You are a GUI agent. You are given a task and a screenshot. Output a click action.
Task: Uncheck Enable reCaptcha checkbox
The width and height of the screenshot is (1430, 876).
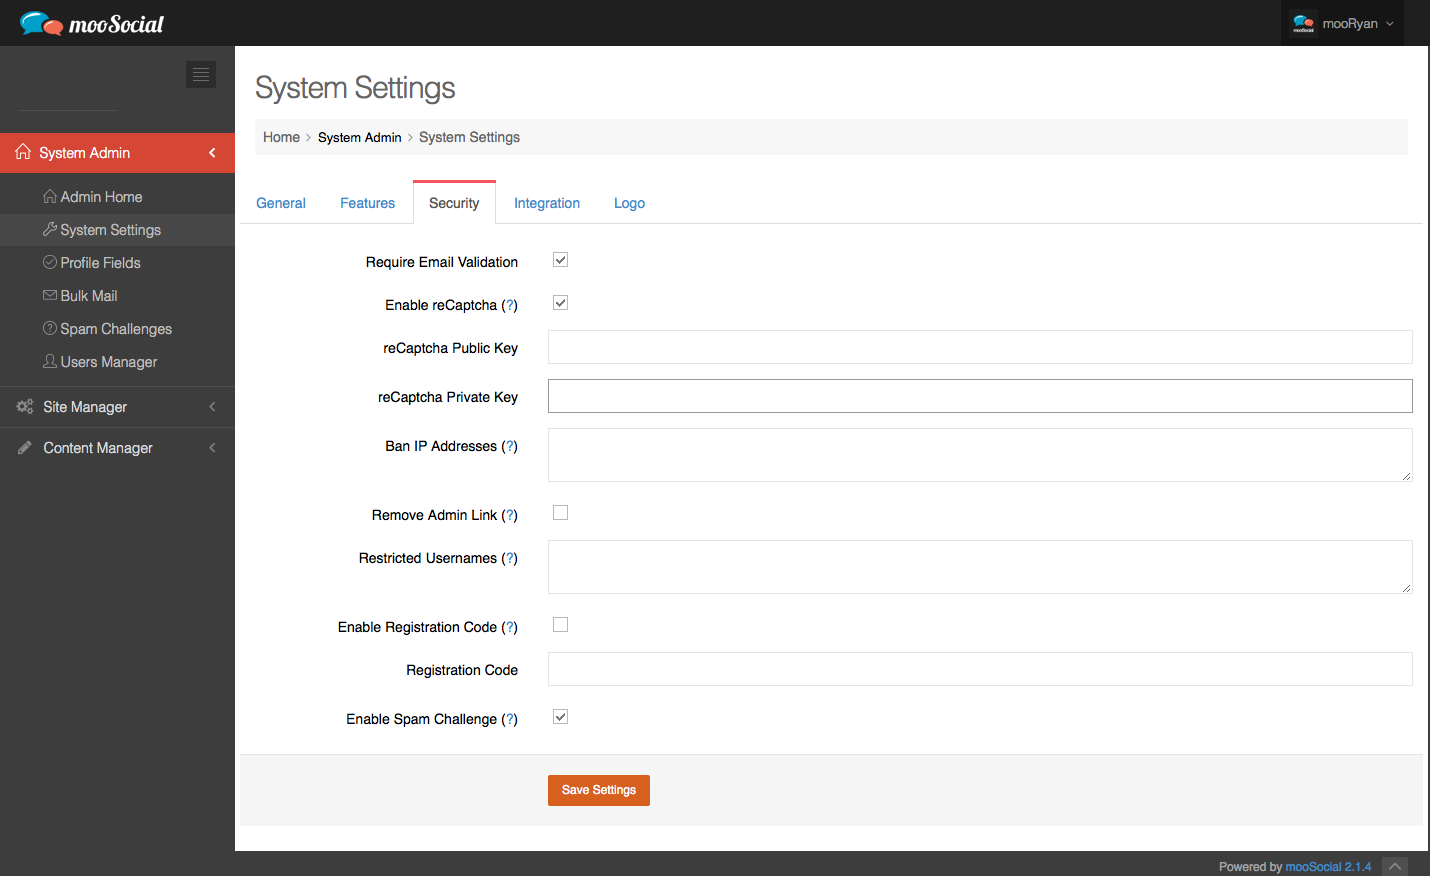coord(560,303)
